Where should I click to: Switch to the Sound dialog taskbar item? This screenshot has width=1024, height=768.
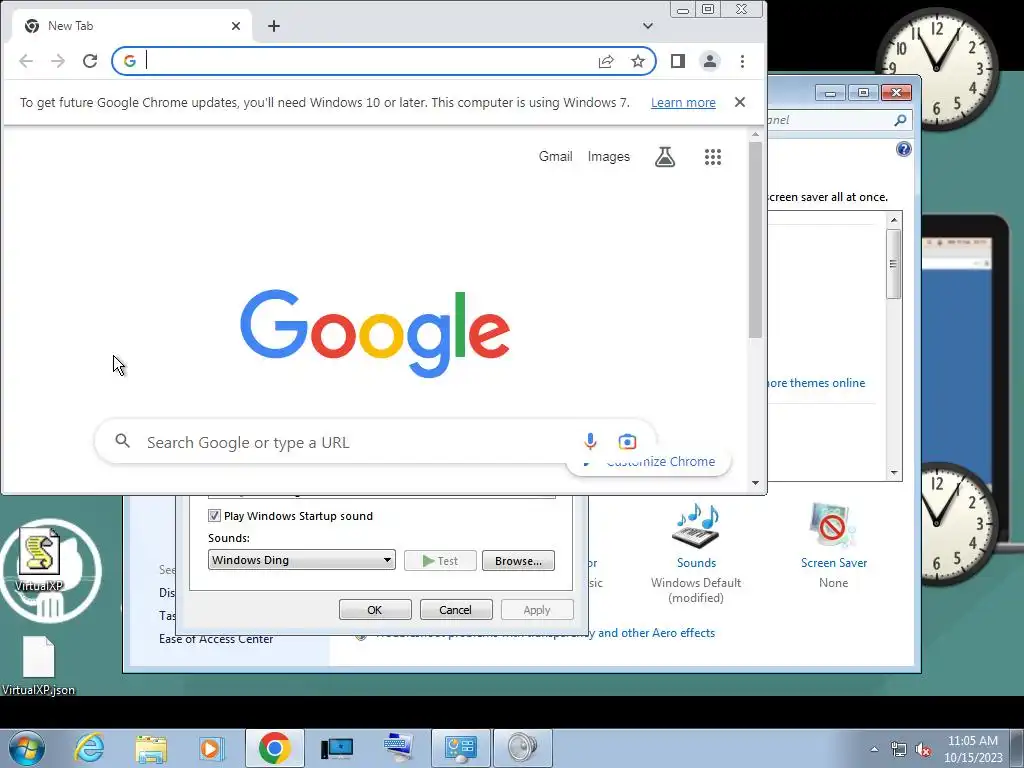click(x=523, y=748)
